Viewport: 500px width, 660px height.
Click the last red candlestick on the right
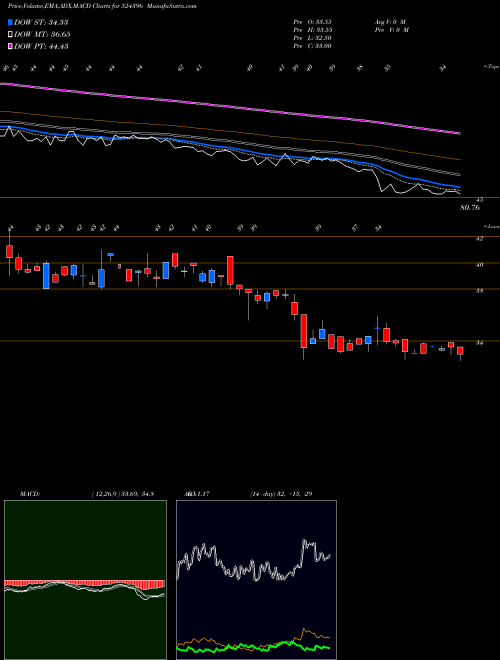click(x=460, y=351)
